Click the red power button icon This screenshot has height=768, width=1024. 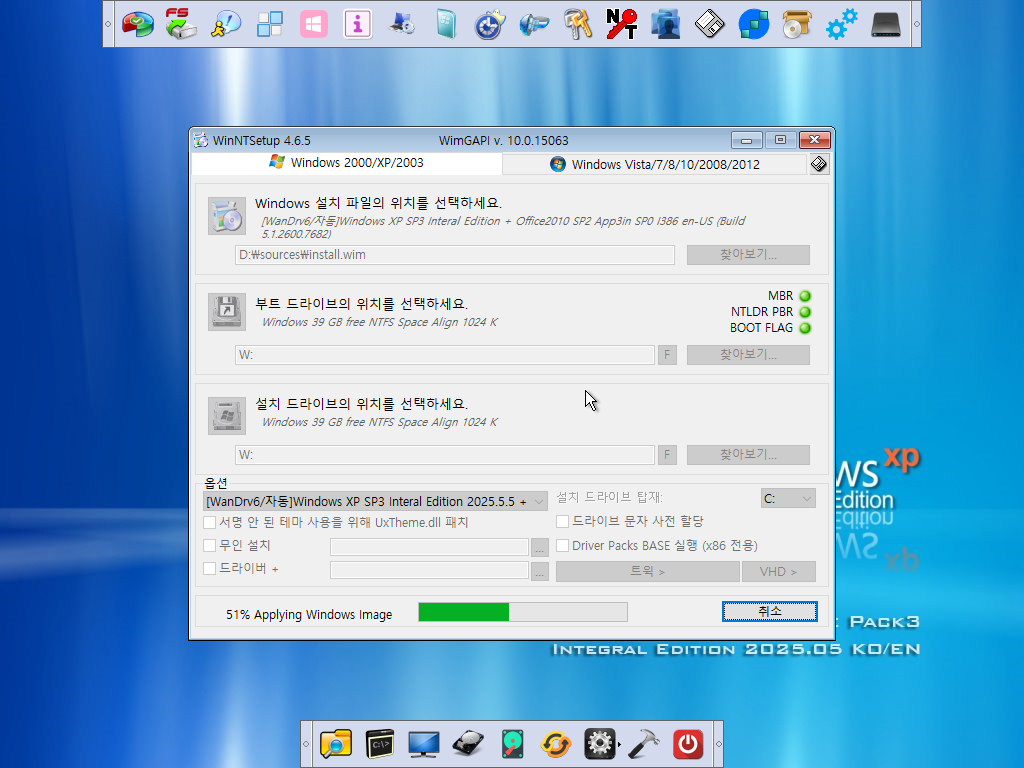(688, 744)
